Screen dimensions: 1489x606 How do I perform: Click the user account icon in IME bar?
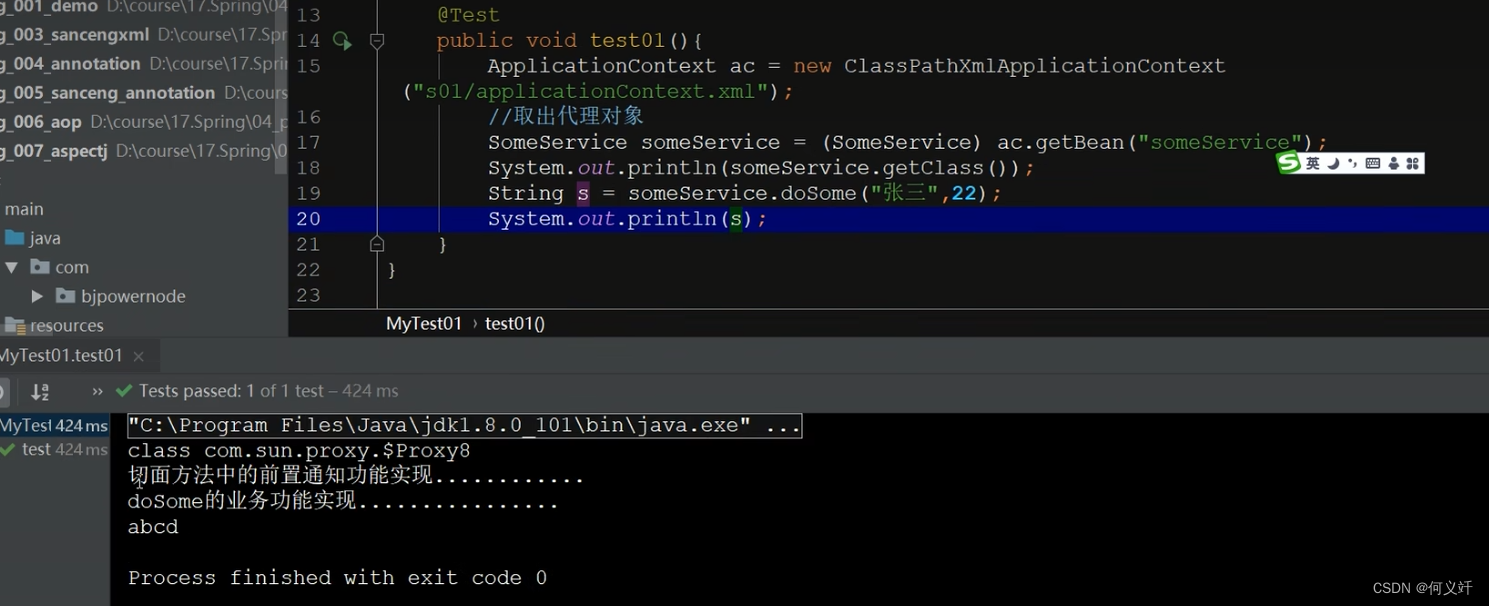pos(1394,163)
